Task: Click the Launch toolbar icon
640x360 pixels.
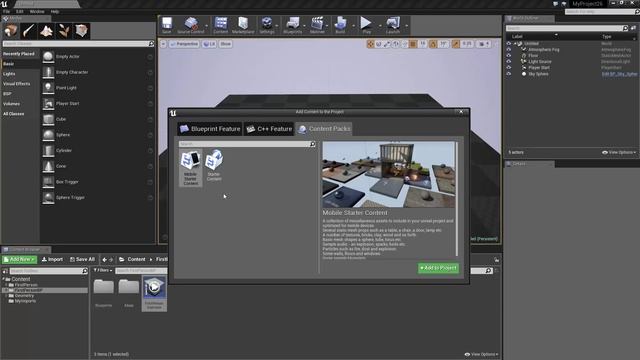Action: pyautogui.click(x=393, y=24)
